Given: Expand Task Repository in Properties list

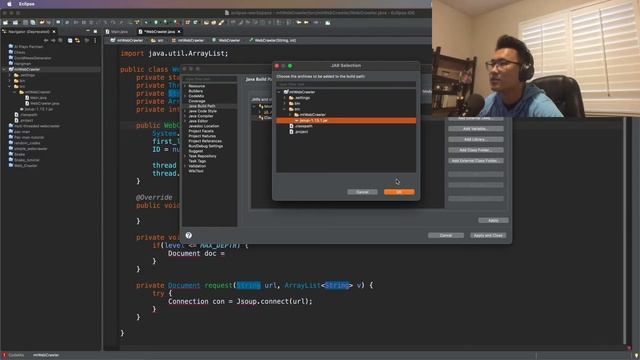Looking at the screenshot, I should click(x=185, y=156).
